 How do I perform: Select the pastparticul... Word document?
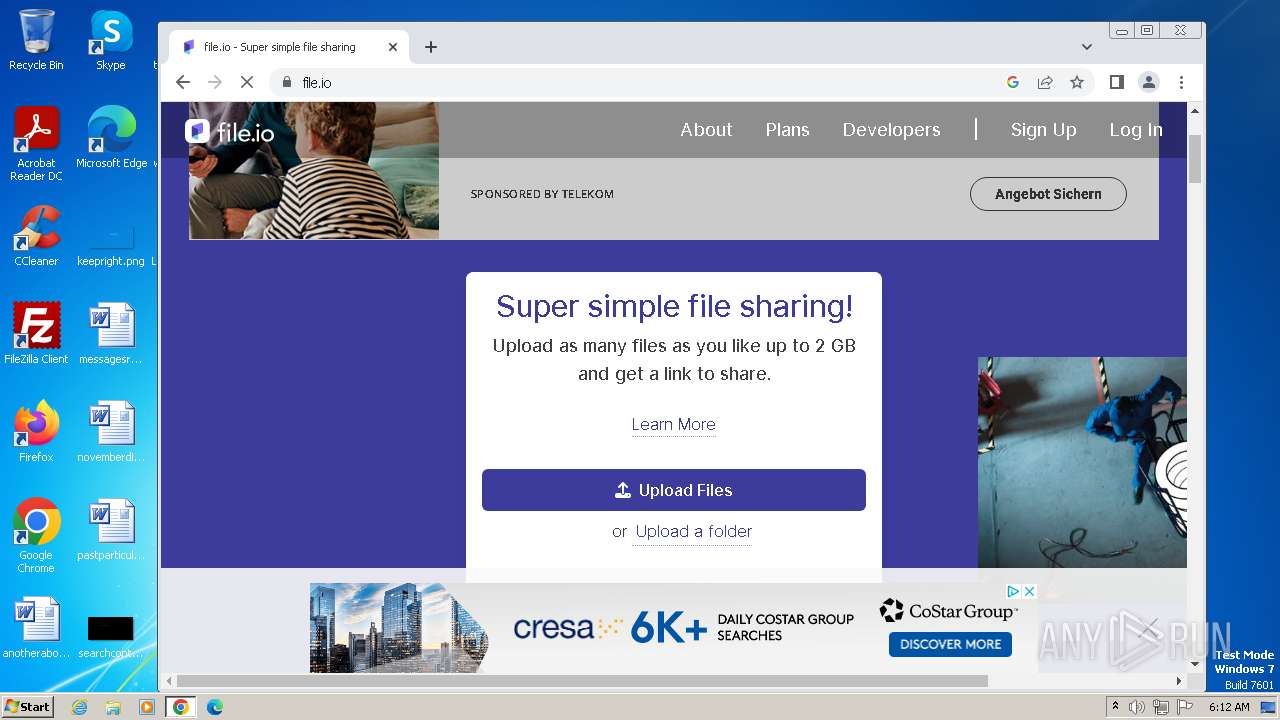click(x=111, y=530)
